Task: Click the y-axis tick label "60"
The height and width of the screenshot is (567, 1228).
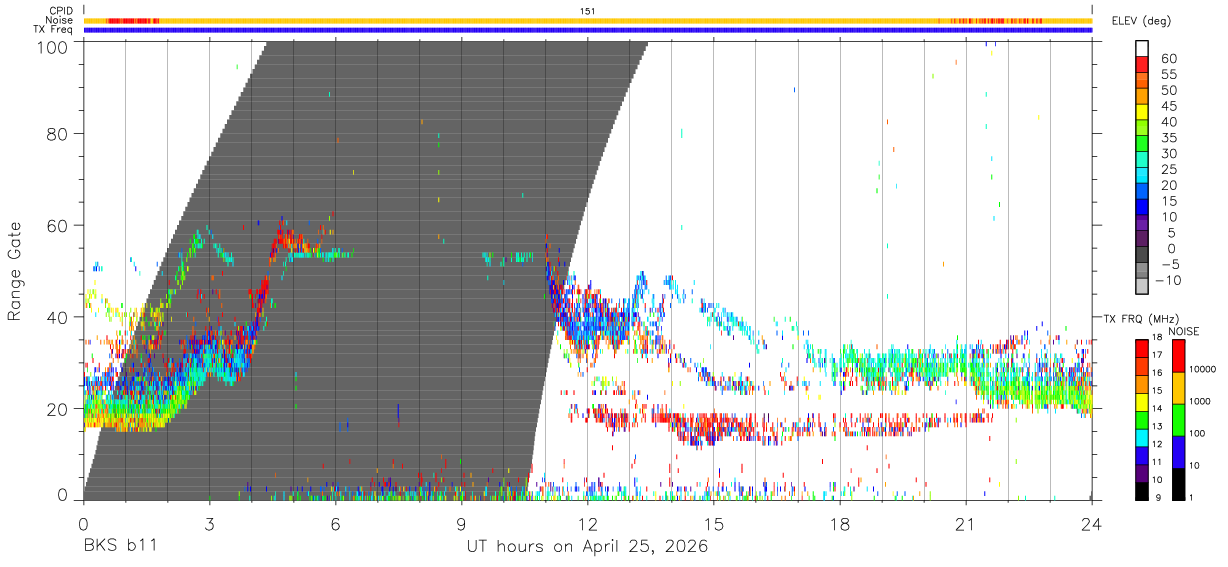Action: click(x=56, y=225)
